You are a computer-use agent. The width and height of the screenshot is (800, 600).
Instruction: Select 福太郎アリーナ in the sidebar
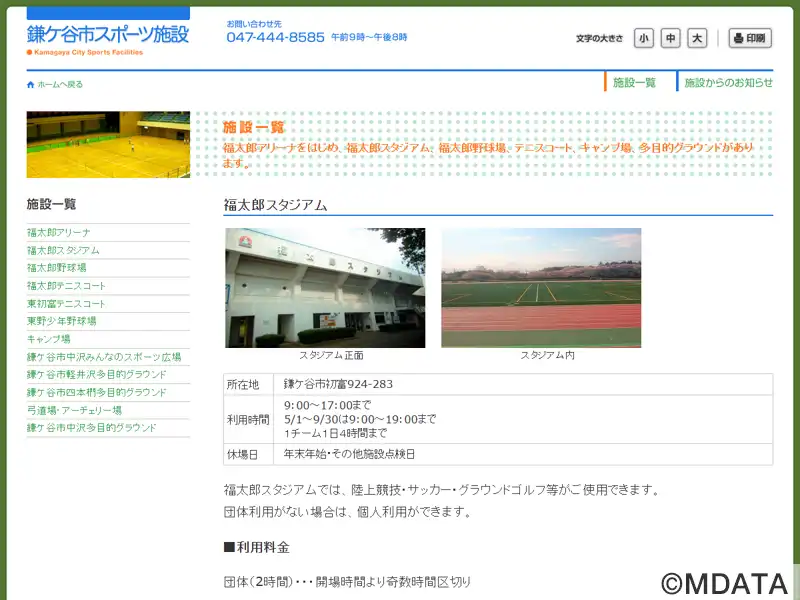(59, 233)
